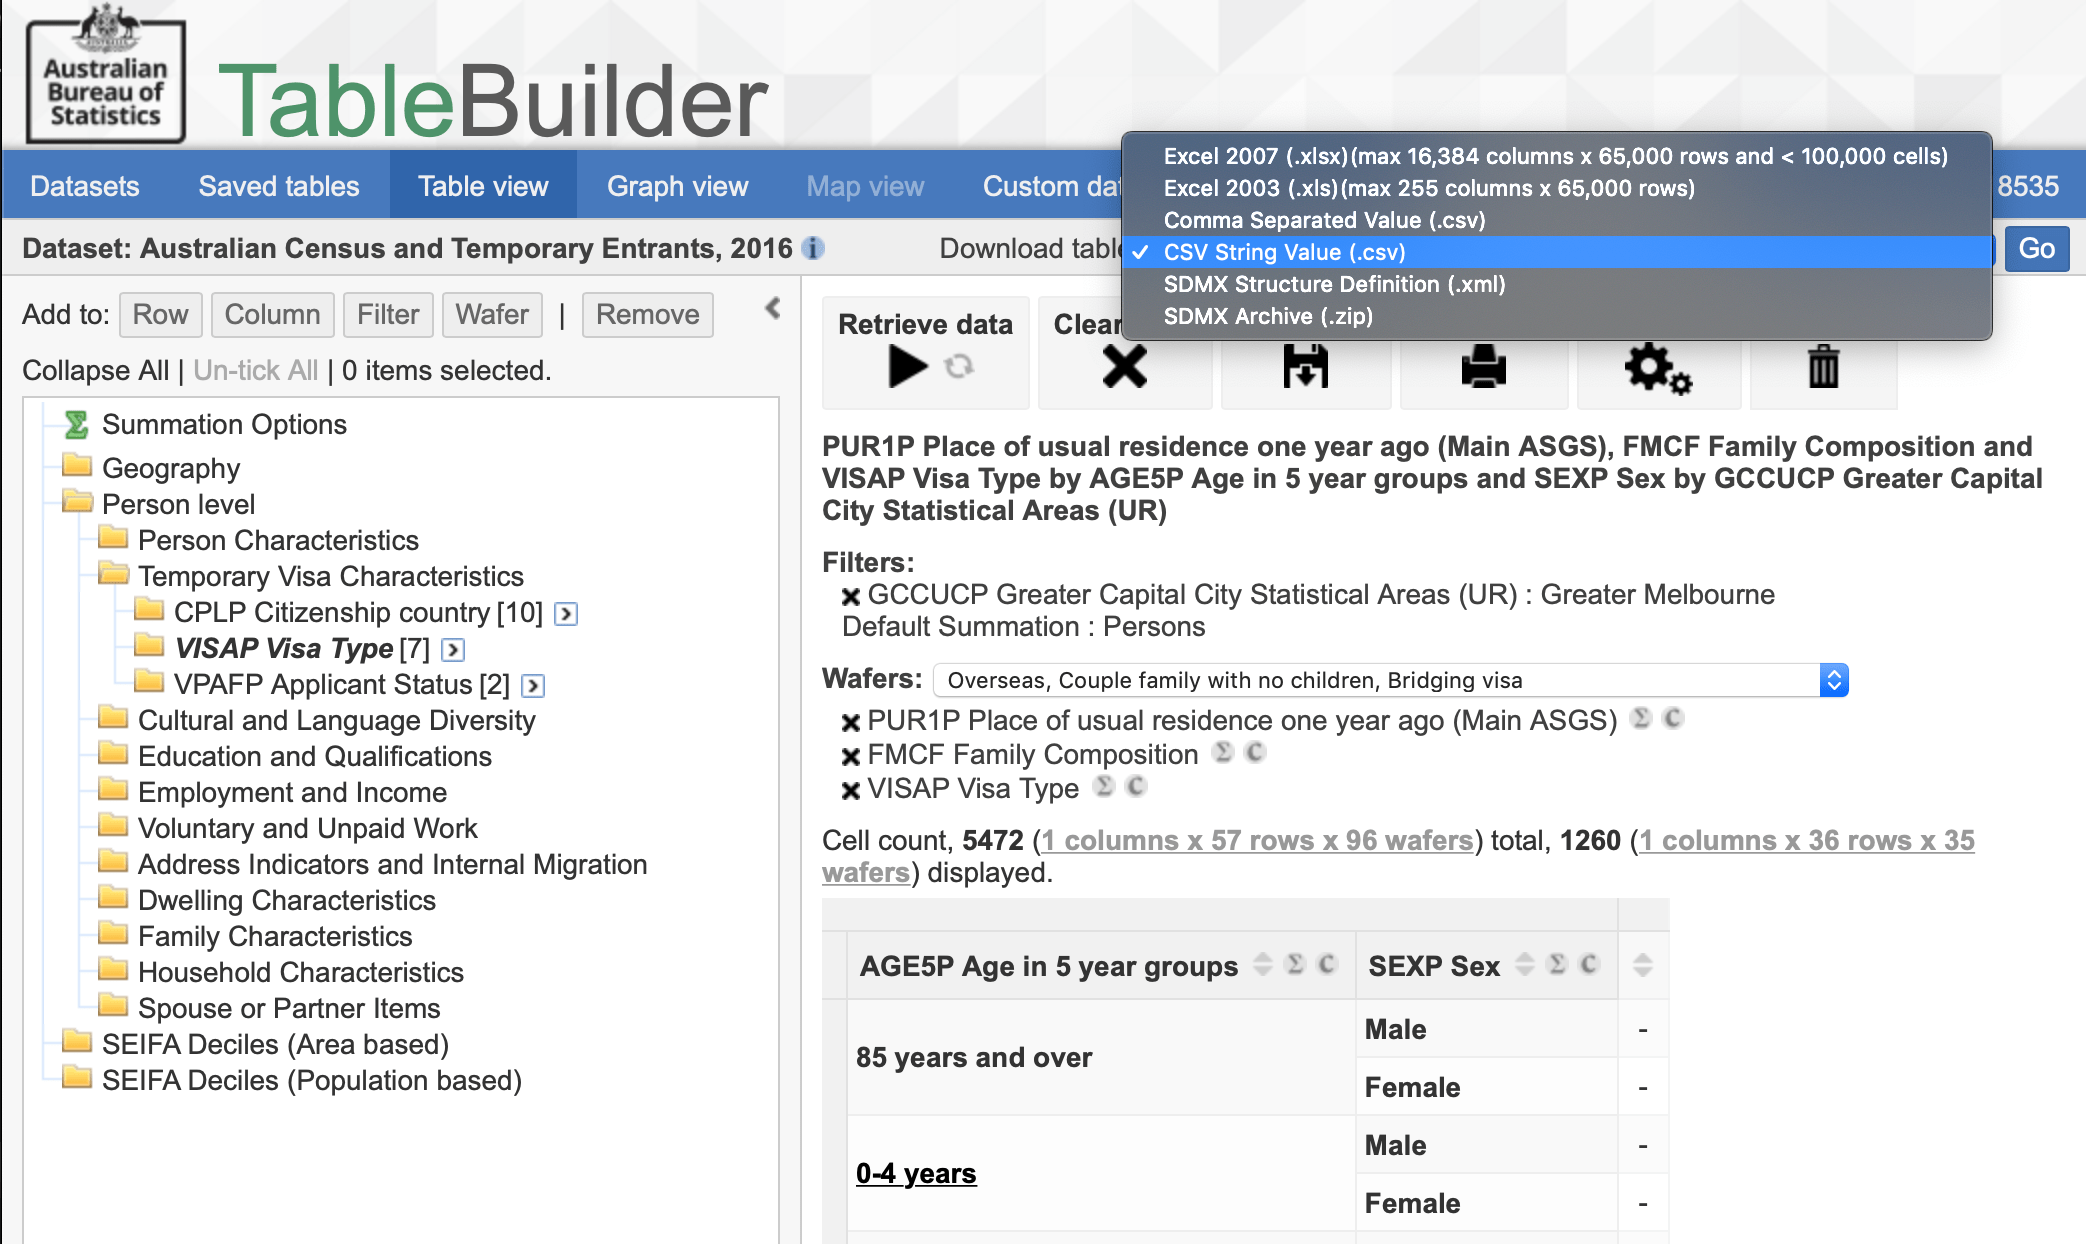The width and height of the screenshot is (2086, 1244).
Task: Switch to the Graph view tab
Action: click(677, 185)
